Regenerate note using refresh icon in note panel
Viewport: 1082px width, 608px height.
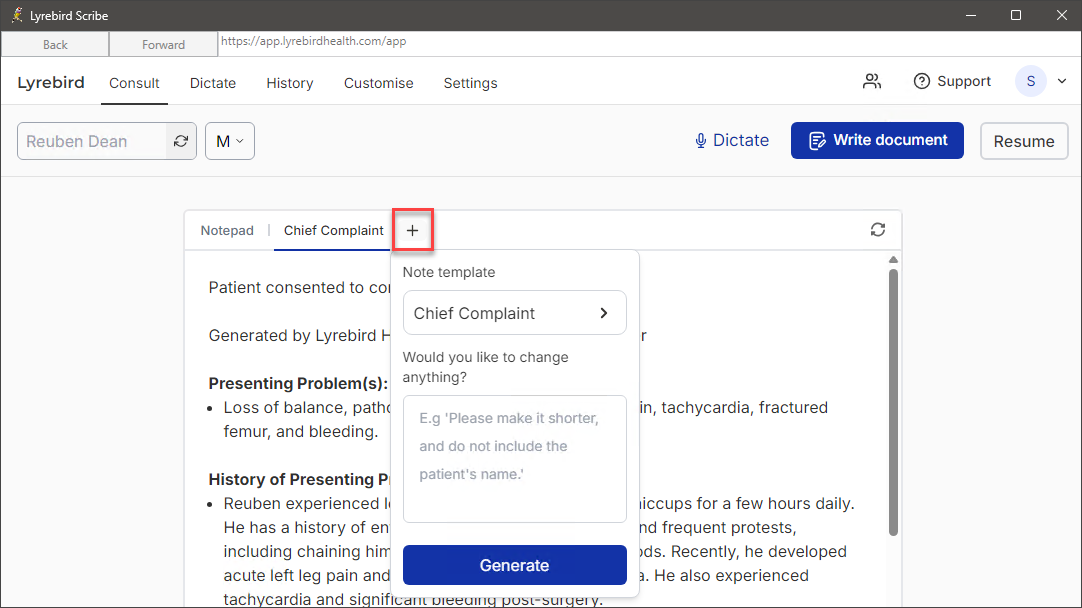(877, 230)
